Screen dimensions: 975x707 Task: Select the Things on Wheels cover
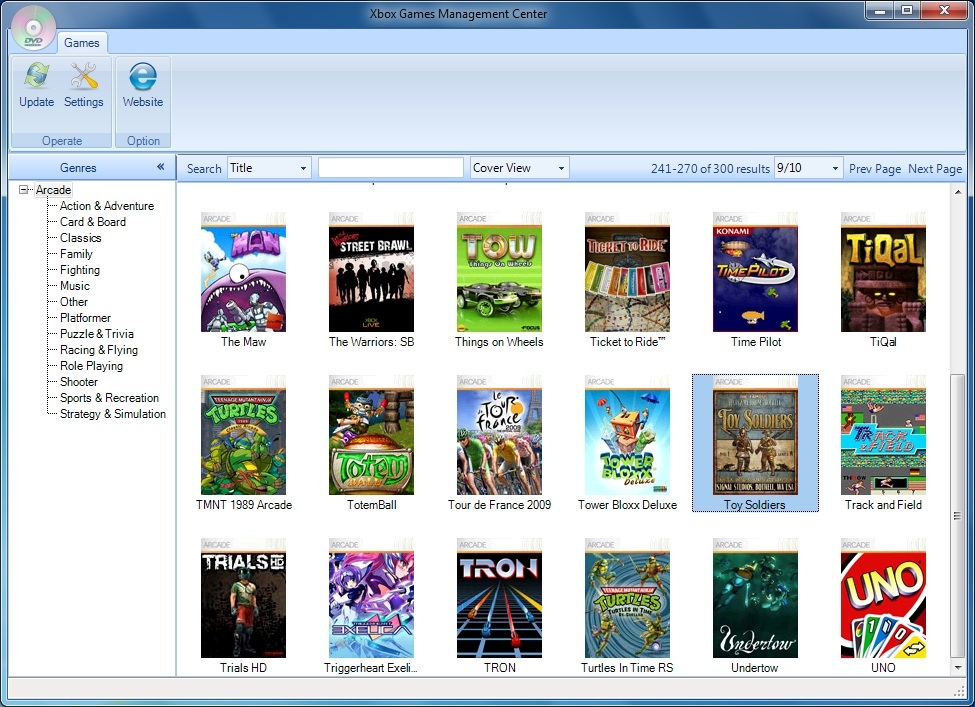pyautogui.click(x=499, y=272)
